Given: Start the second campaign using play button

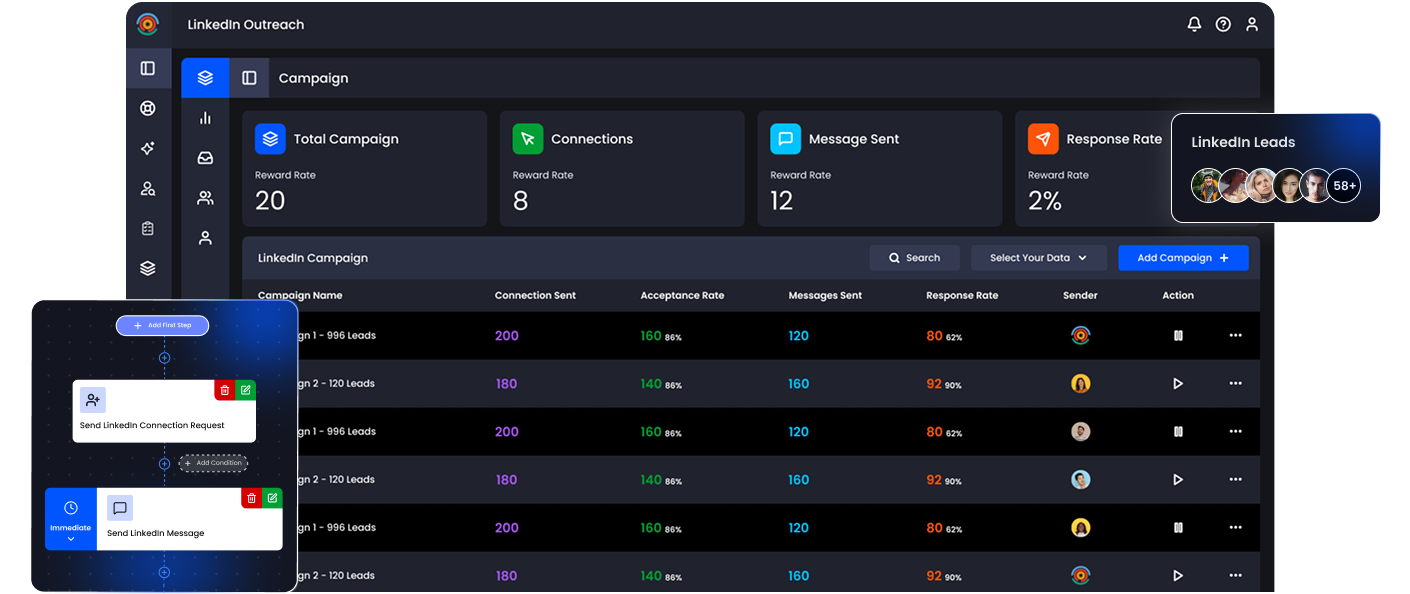Looking at the screenshot, I should [x=1178, y=384].
